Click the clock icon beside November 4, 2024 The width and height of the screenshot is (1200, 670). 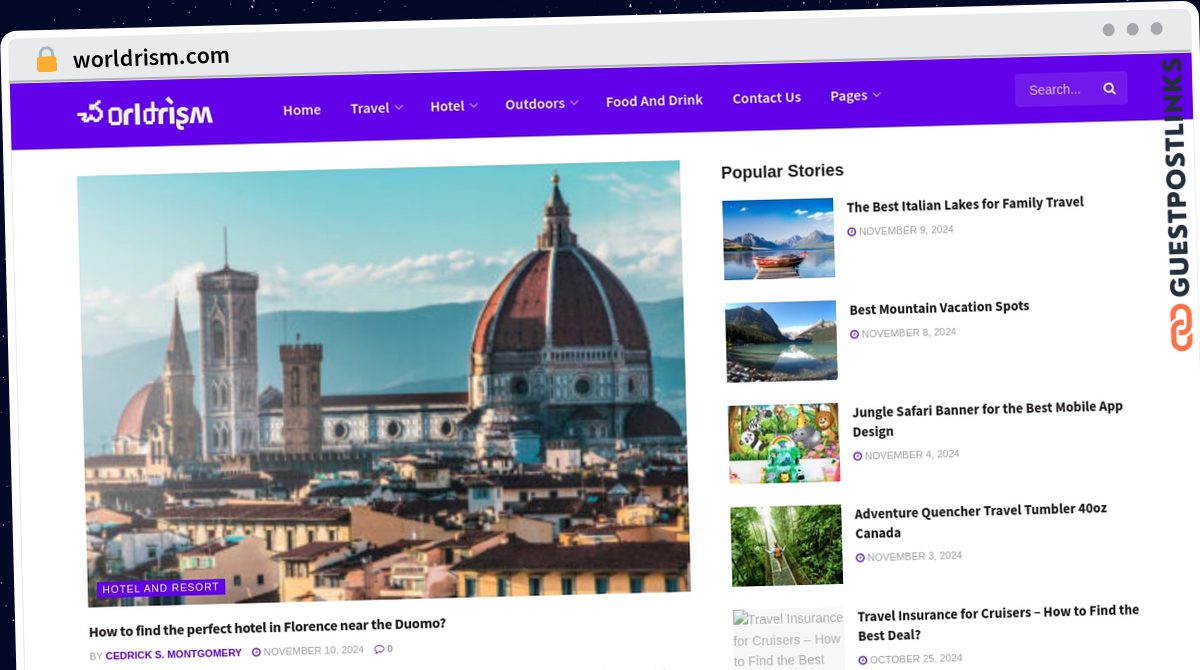(x=857, y=456)
